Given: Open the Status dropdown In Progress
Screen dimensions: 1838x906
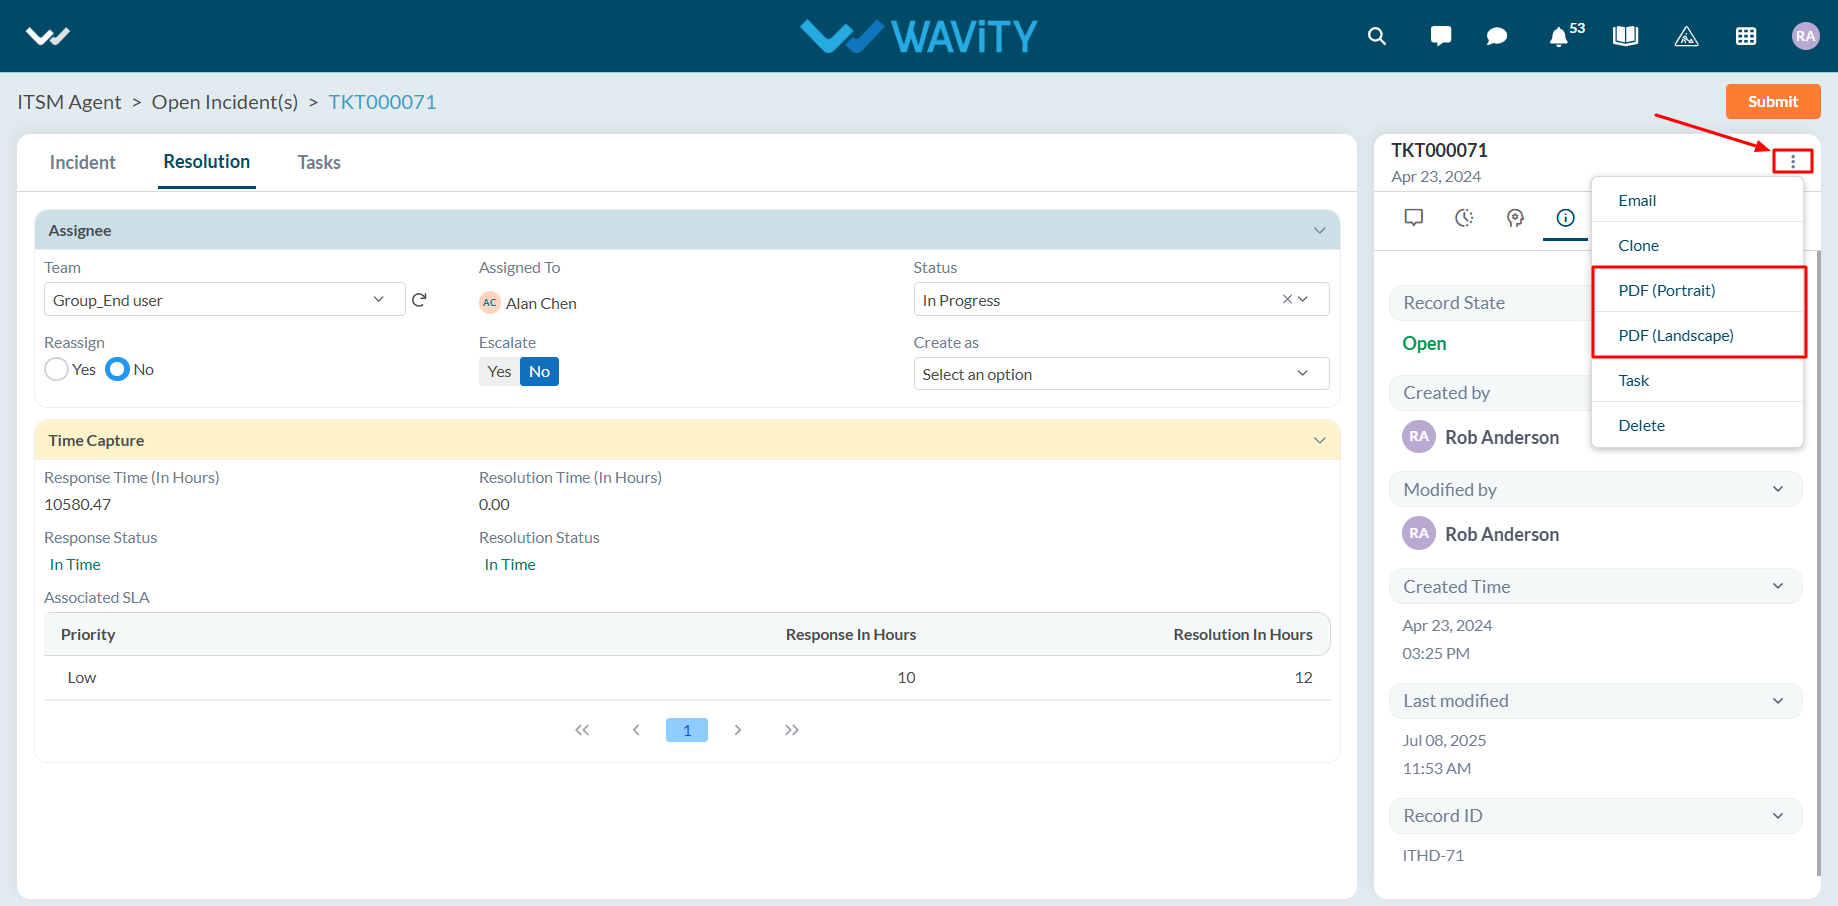Looking at the screenshot, I should [1121, 299].
